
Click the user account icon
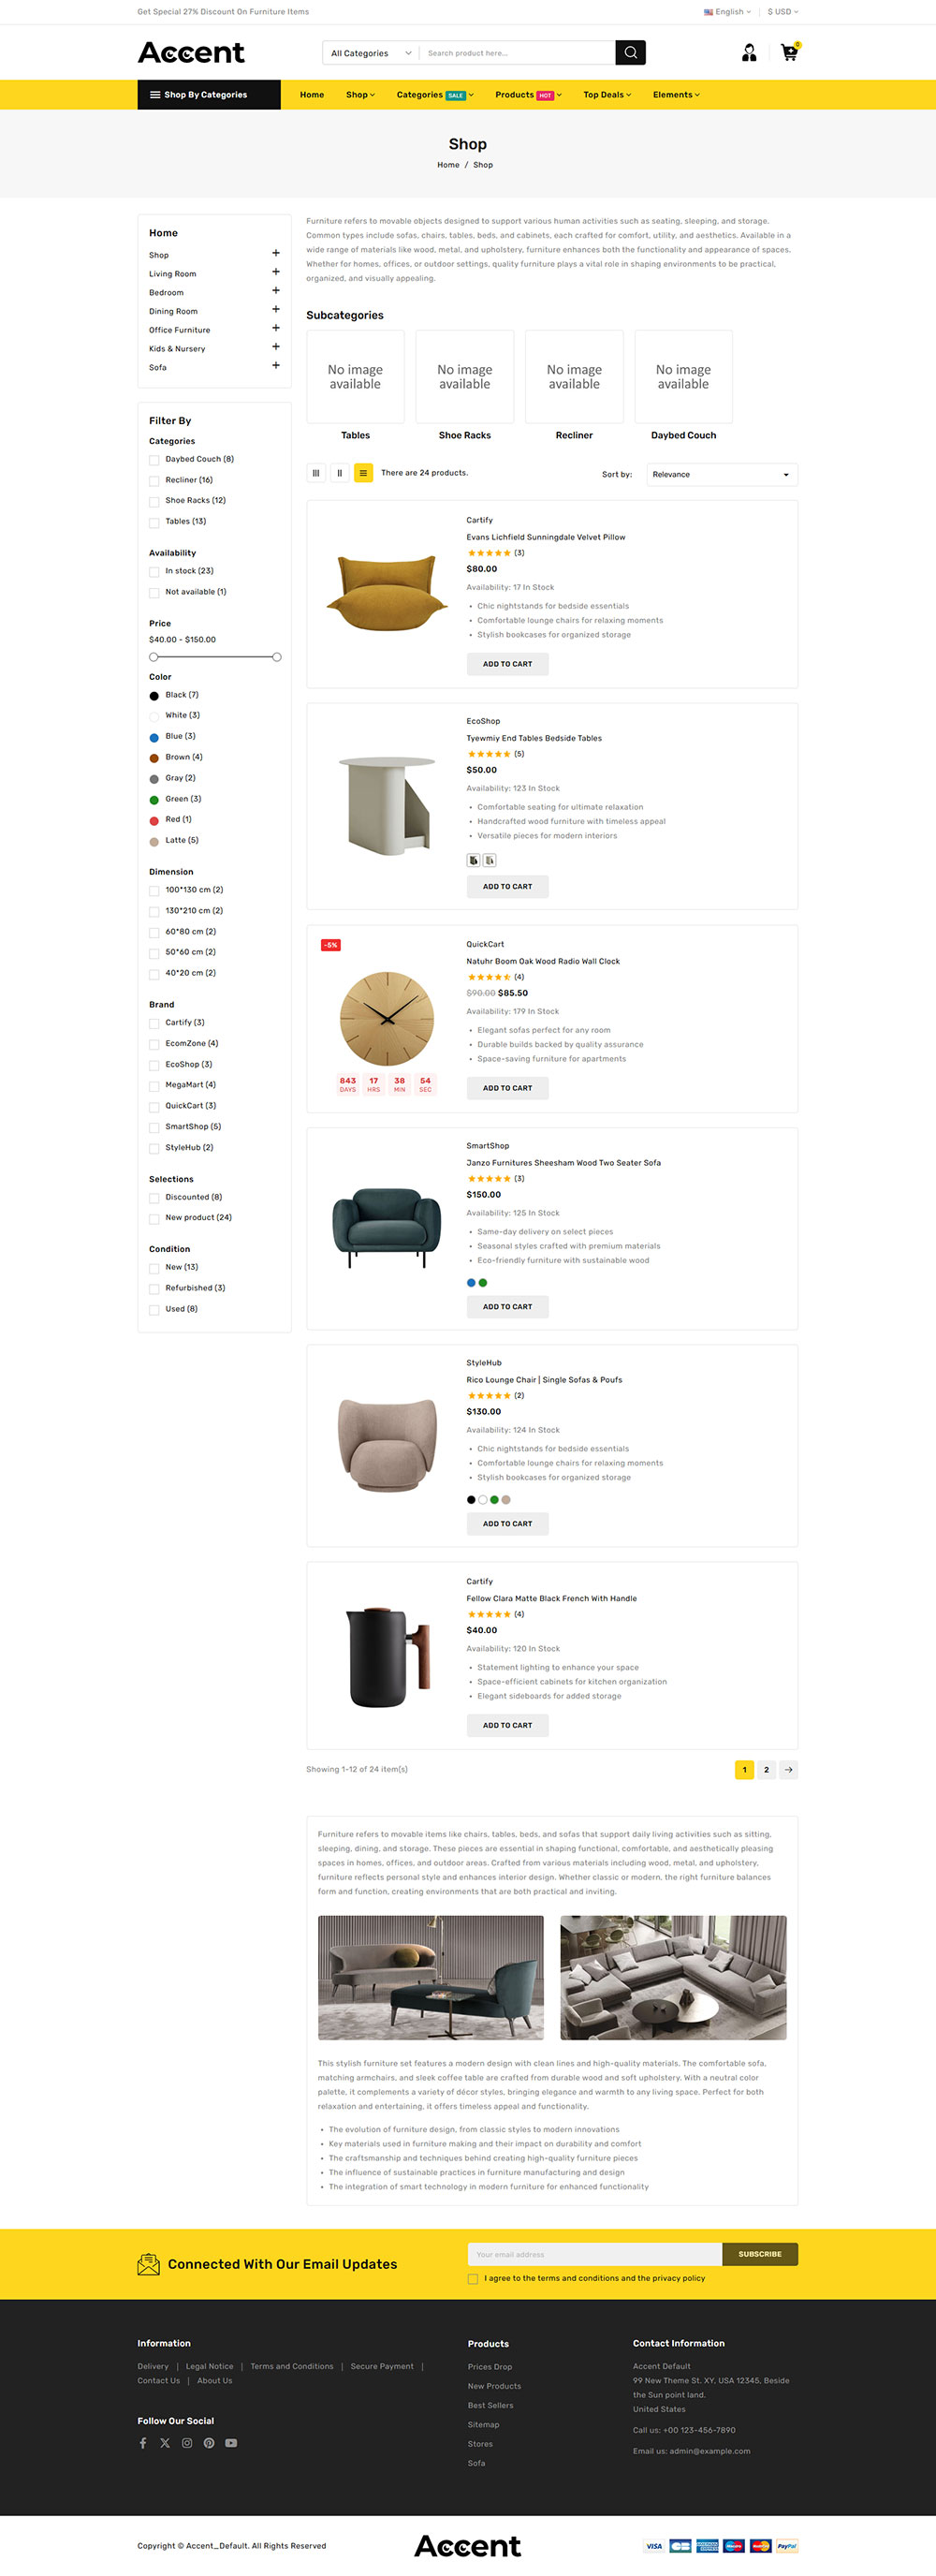749,53
